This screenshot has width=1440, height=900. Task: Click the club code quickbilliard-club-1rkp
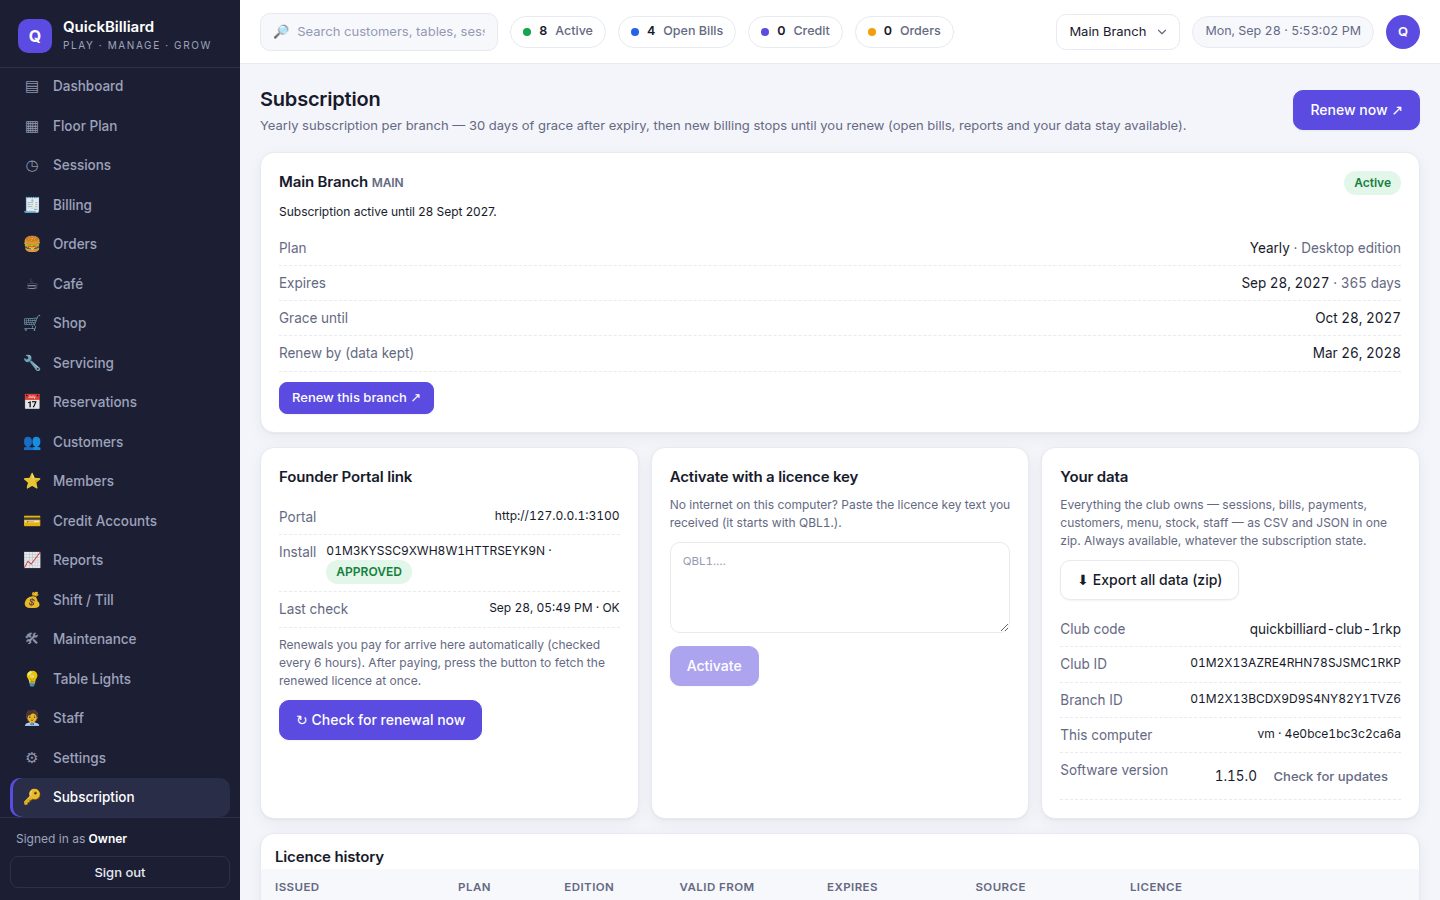(1325, 629)
